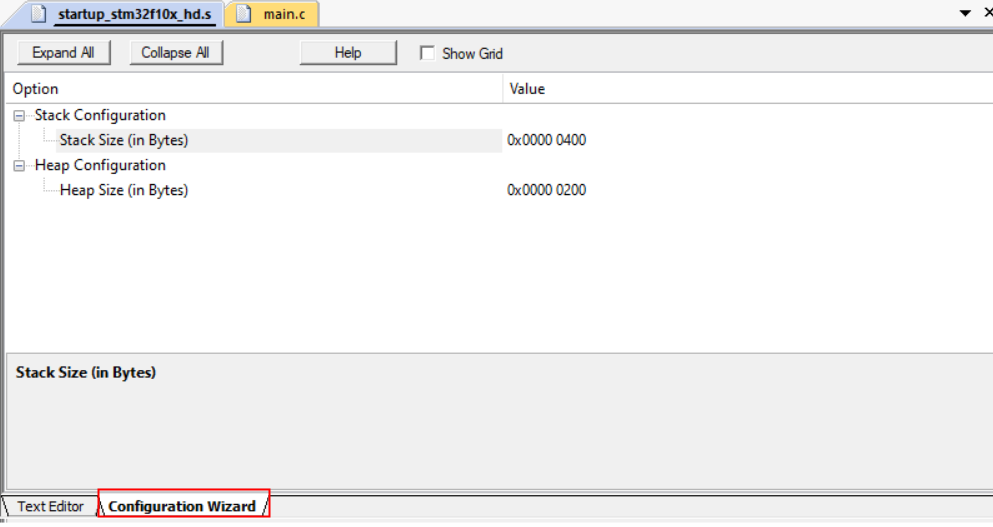Image resolution: width=993 pixels, height=527 pixels.
Task: Collapse the Stack Configuration node
Action: click(x=18, y=116)
